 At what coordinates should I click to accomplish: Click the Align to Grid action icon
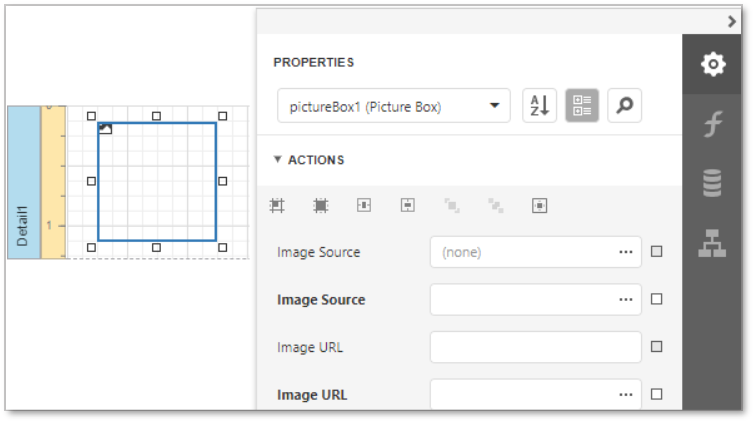point(277,205)
